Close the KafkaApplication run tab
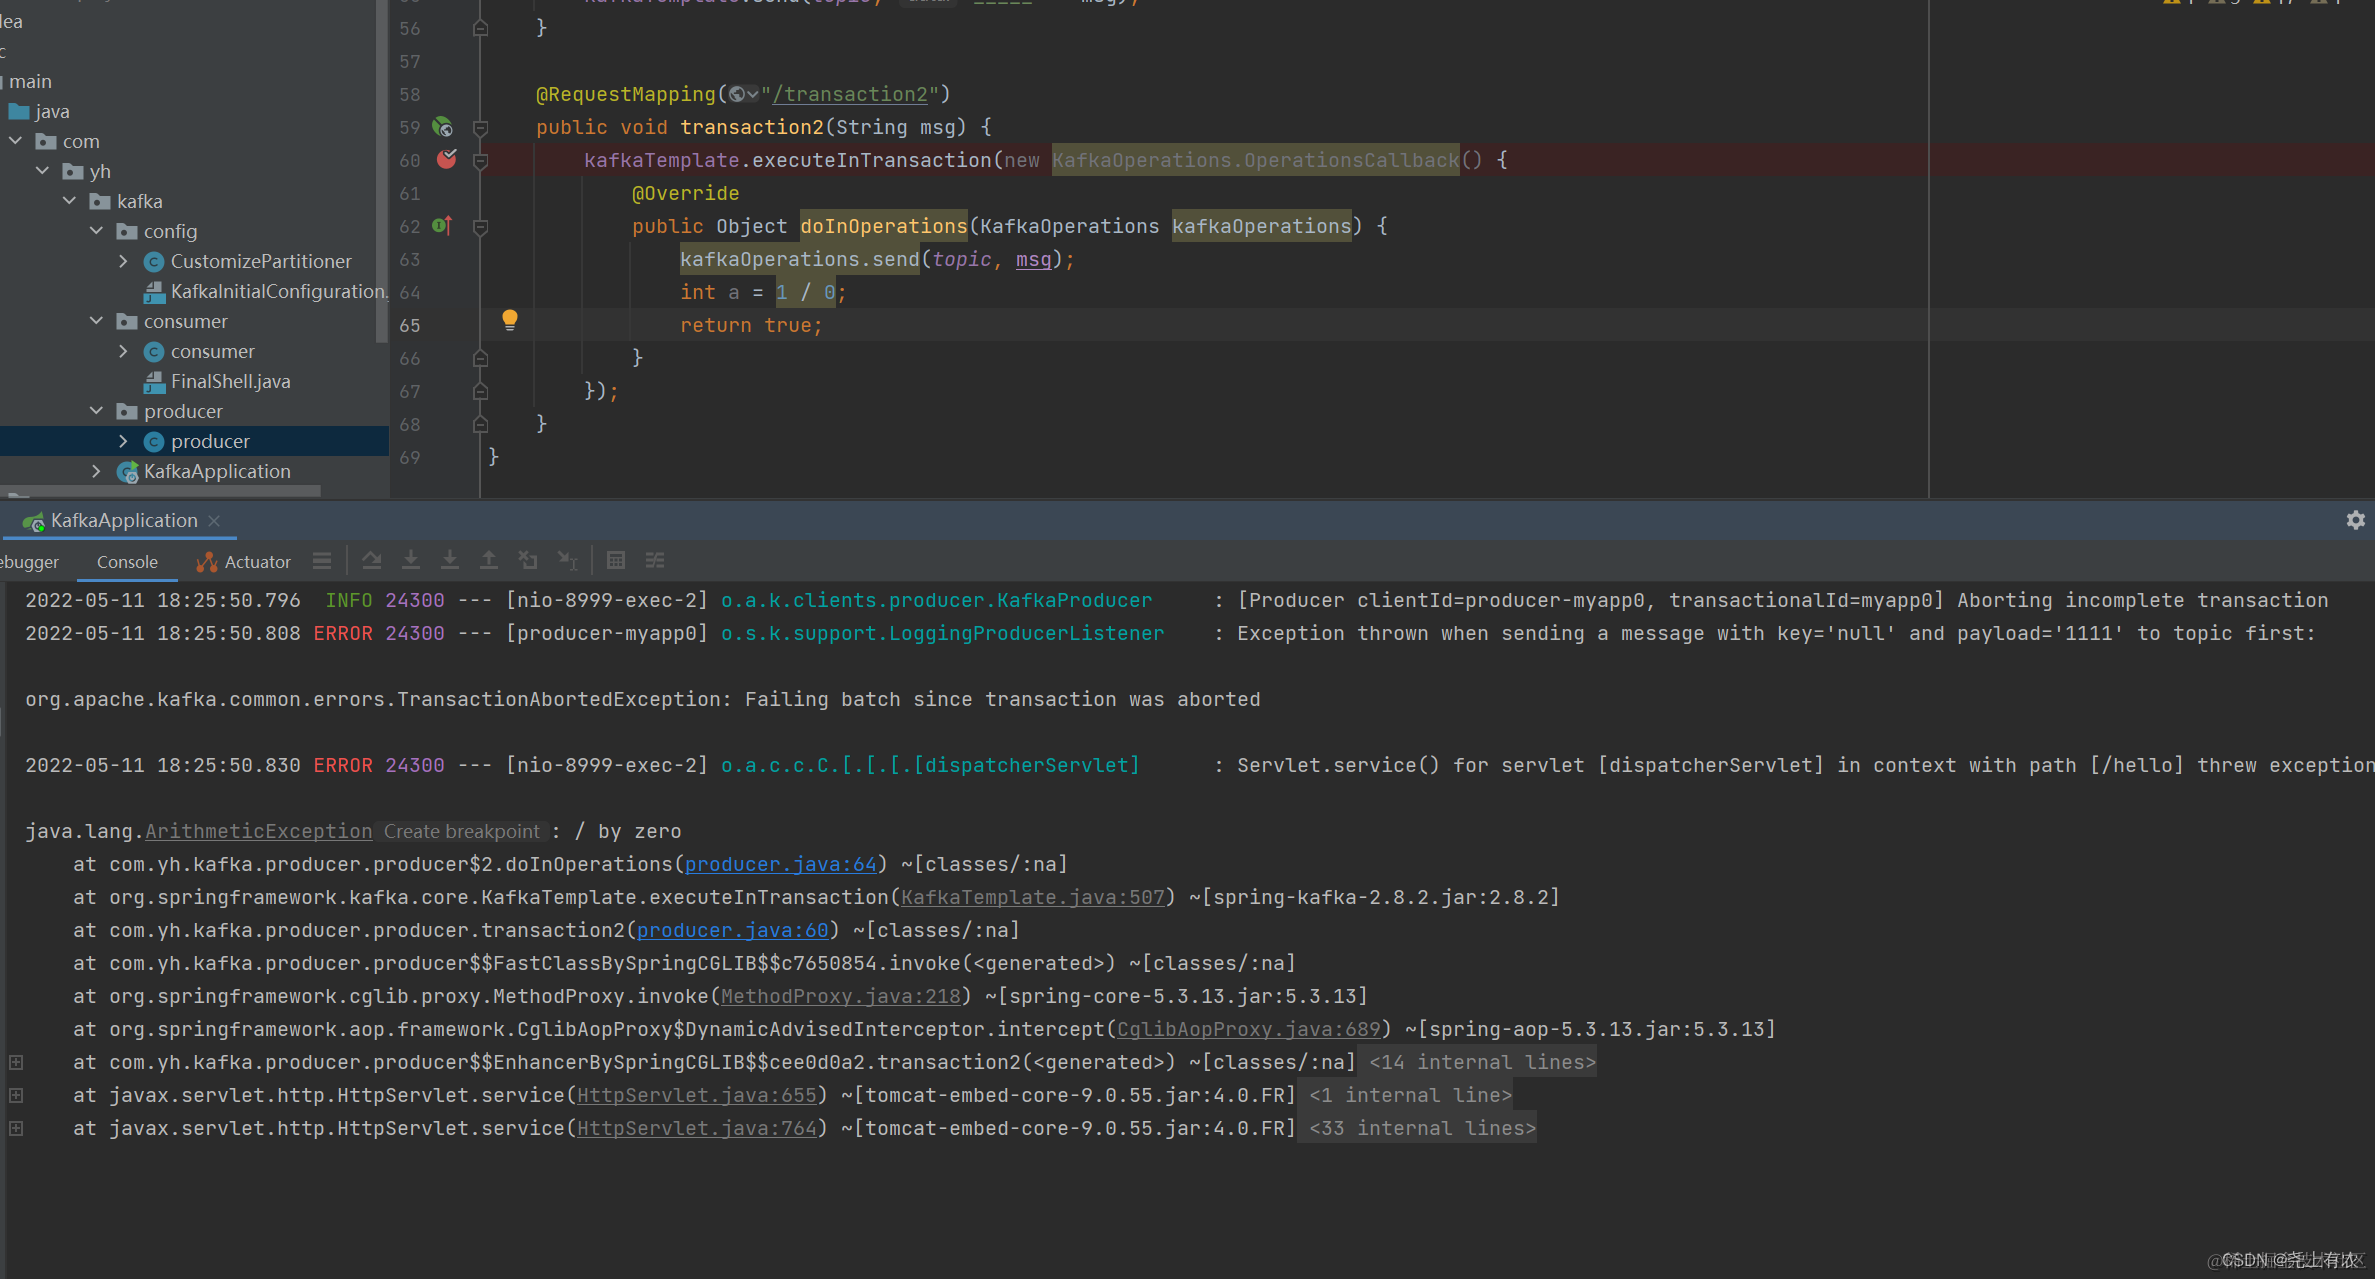 click(214, 521)
